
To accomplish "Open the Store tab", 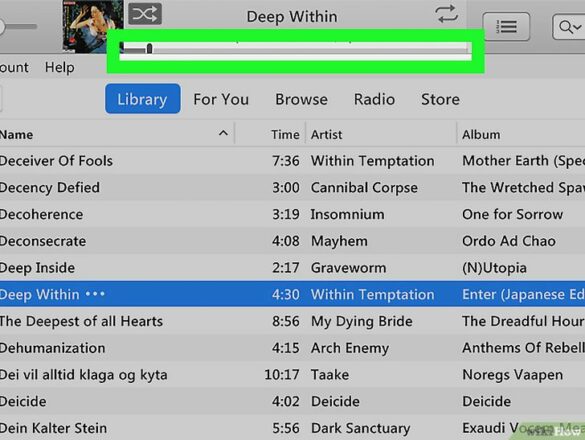I will (x=440, y=99).
